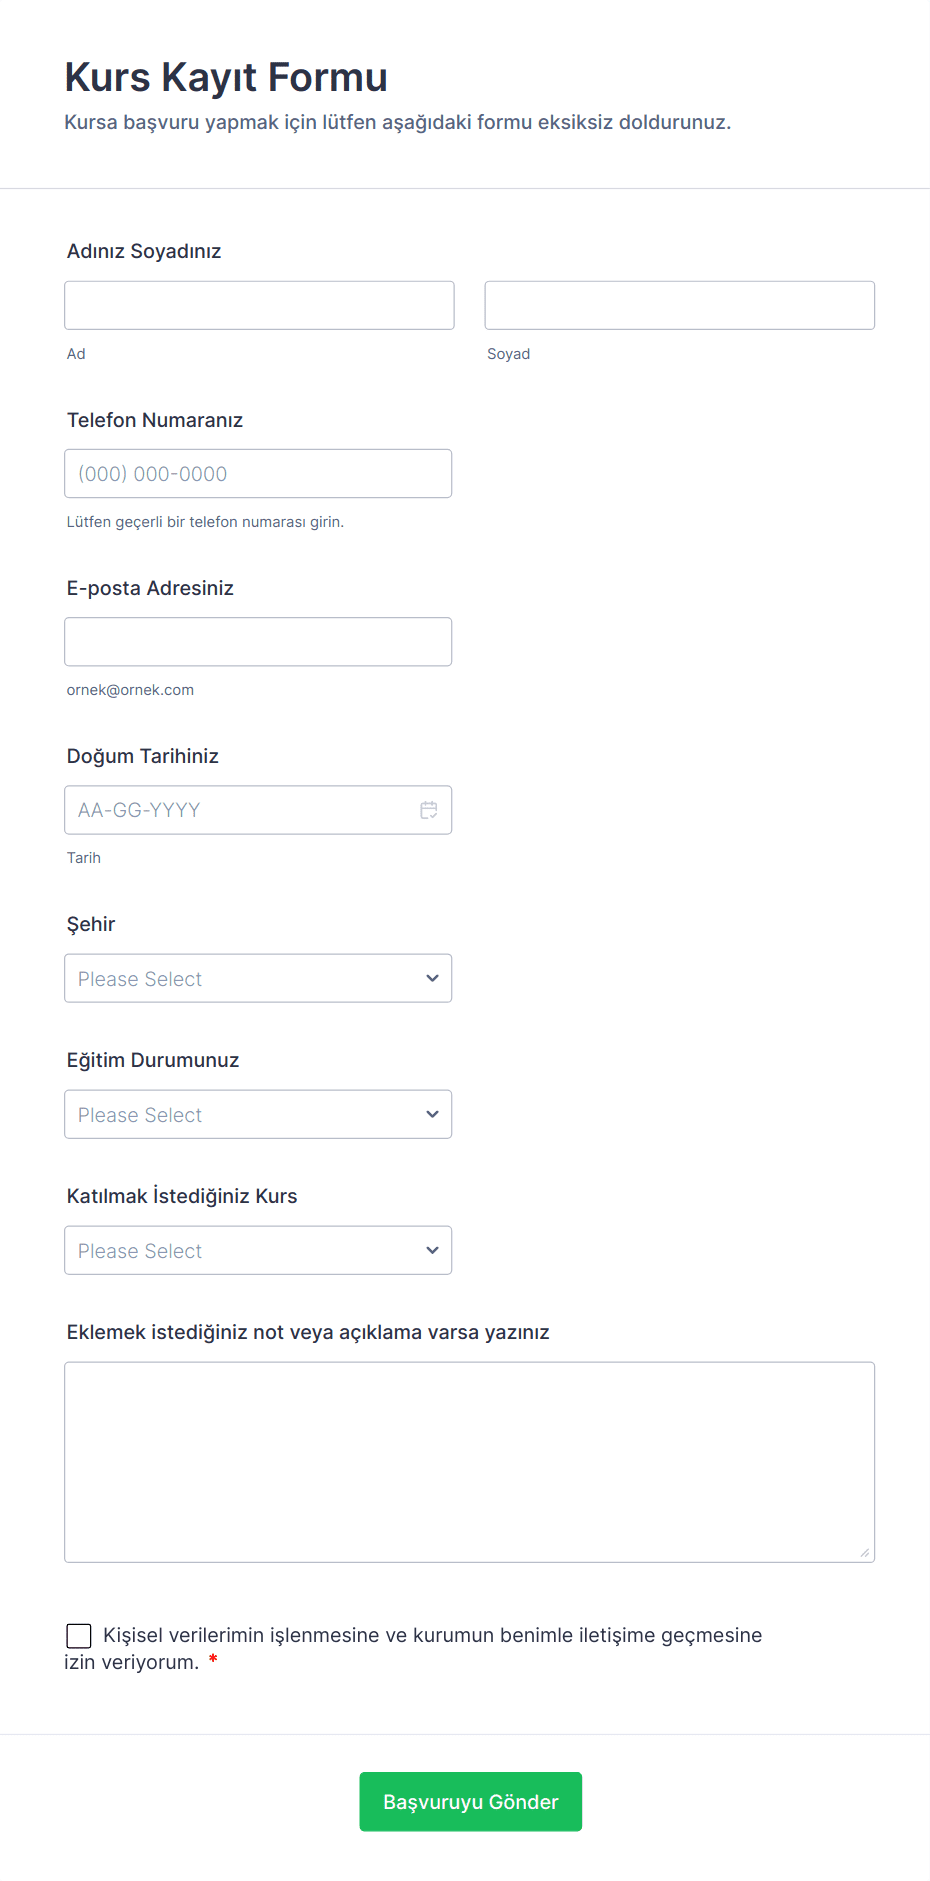Click the ornek@ornek.com hint text
This screenshot has width=930, height=1881.
[130, 690]
